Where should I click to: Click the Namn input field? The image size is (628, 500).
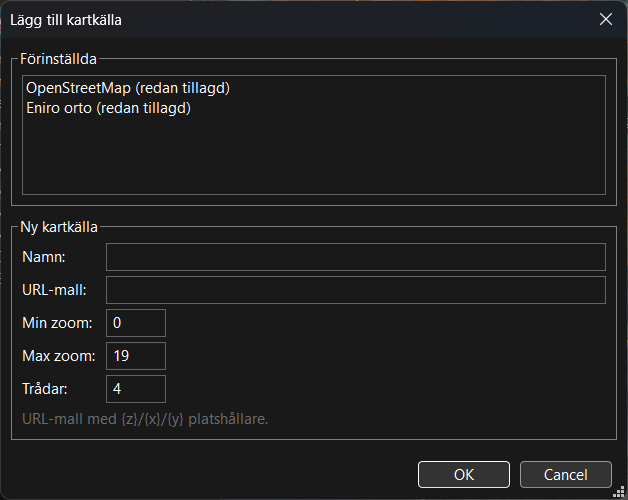tap(356, 257)
